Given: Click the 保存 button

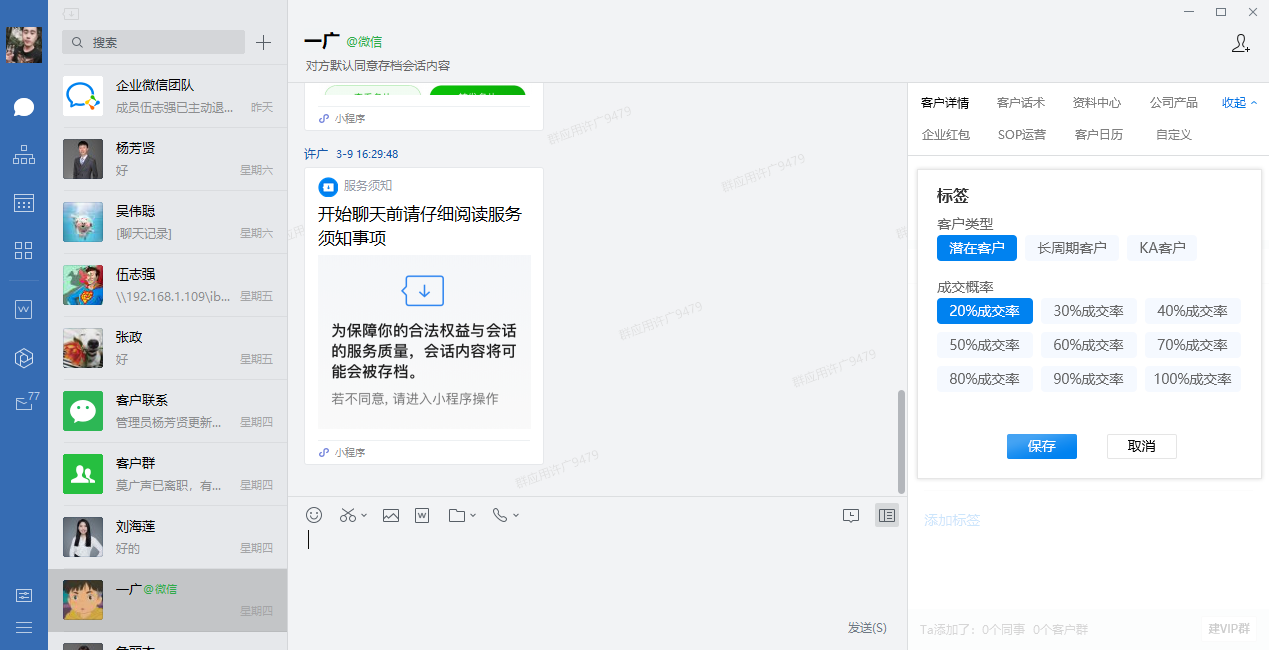Looking at the screenshot, I should pos(1041,446).
